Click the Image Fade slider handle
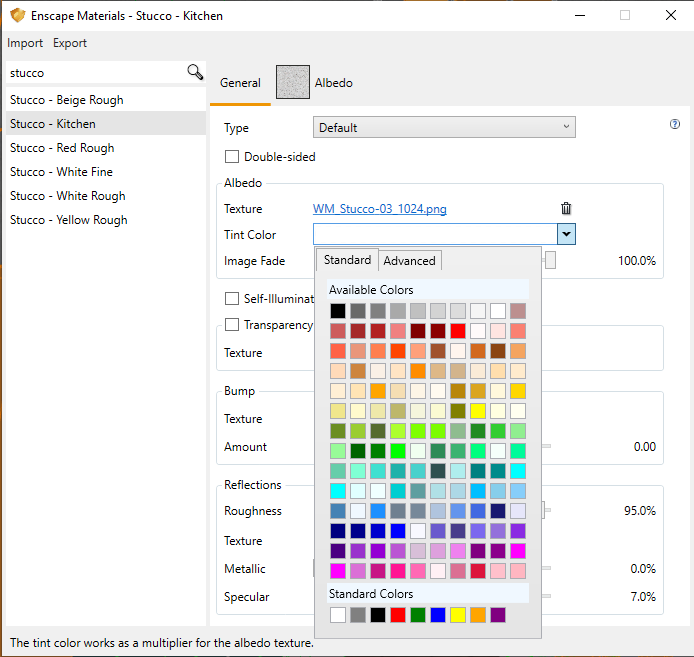Image resolution: width=694 pixels, height=657 pixels. coord(550,260)
